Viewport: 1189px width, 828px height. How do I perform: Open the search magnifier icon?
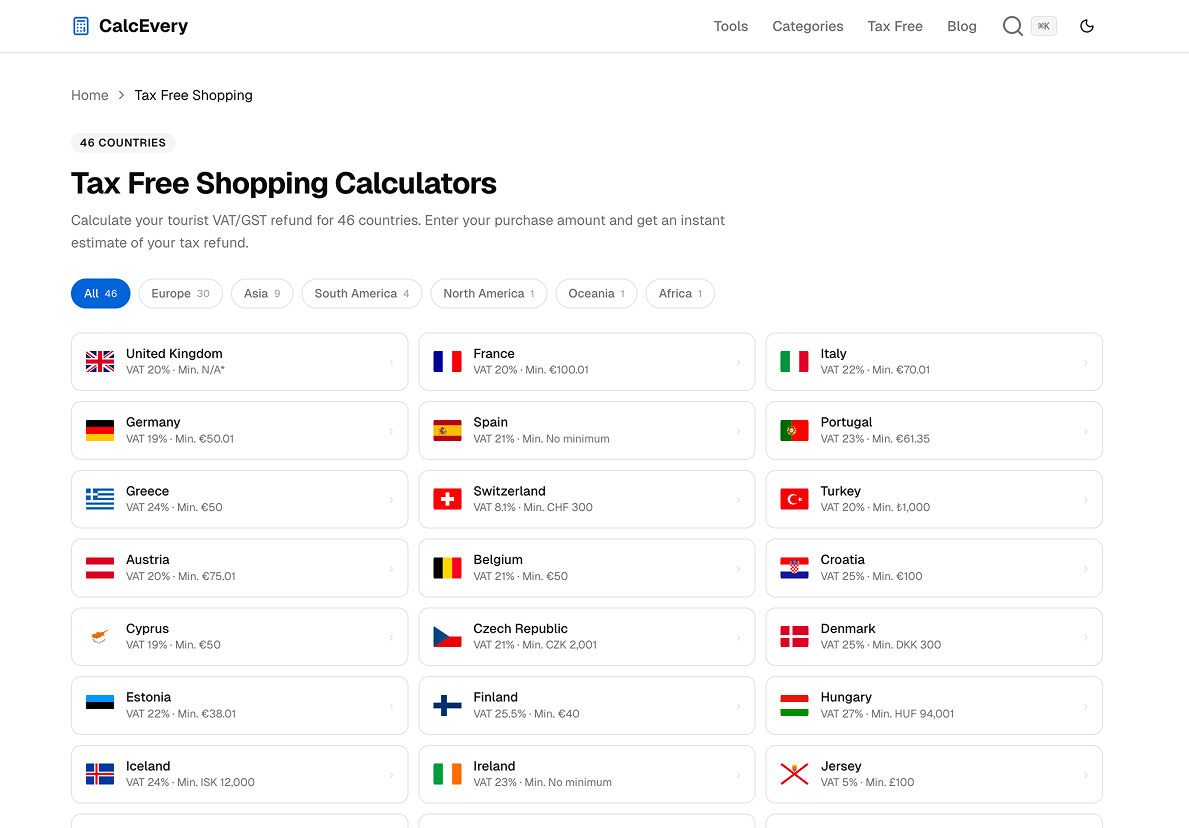pos(1013,26)
